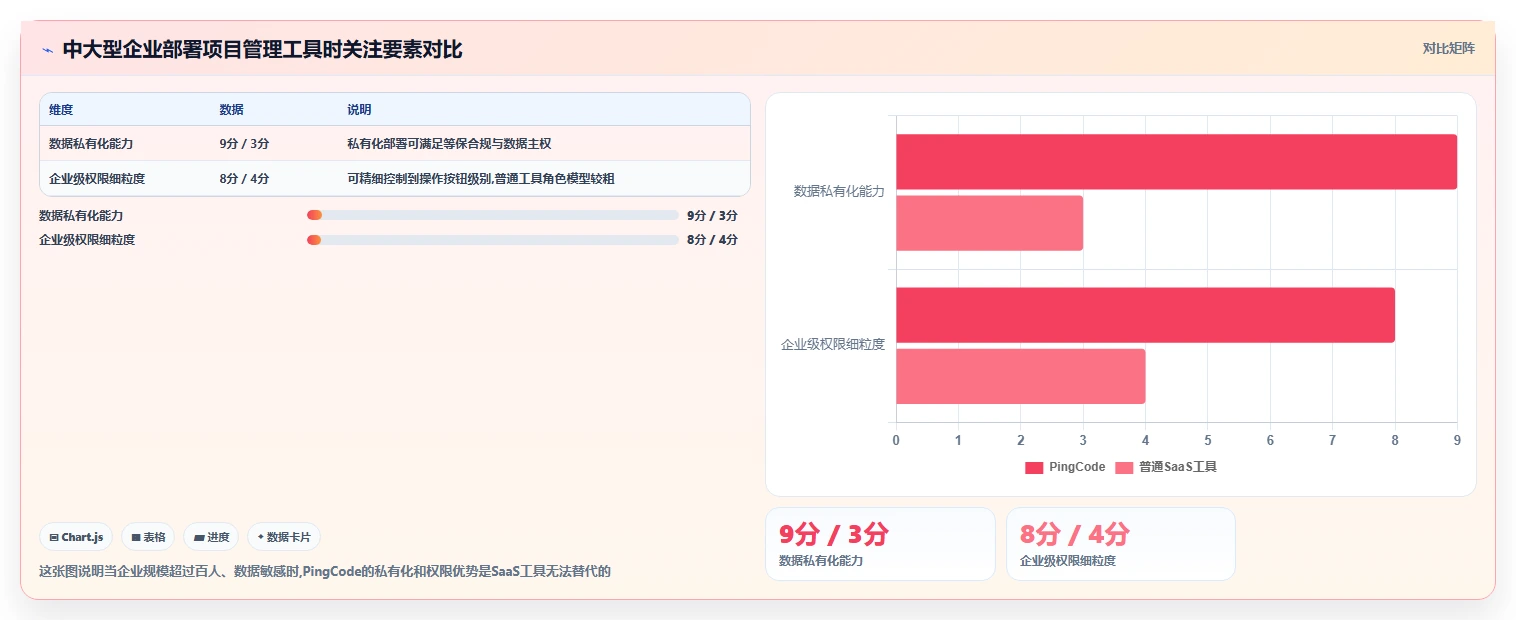Screen dimensions: 1516x620
Task: Click the 企业级权限细粒度 progress bar
Action: pos(493,240)
